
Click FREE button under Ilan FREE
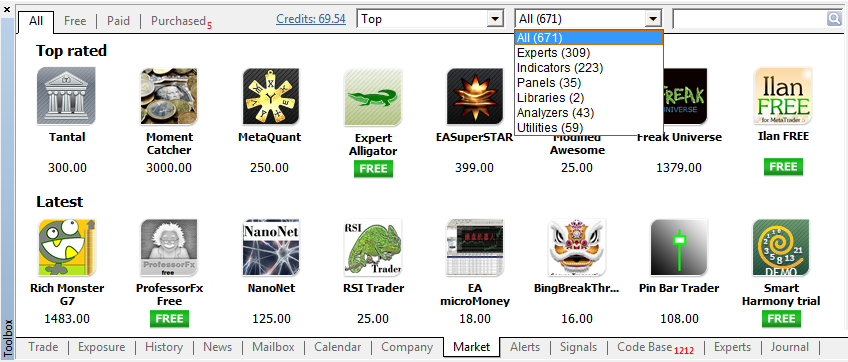coord(783,167)
